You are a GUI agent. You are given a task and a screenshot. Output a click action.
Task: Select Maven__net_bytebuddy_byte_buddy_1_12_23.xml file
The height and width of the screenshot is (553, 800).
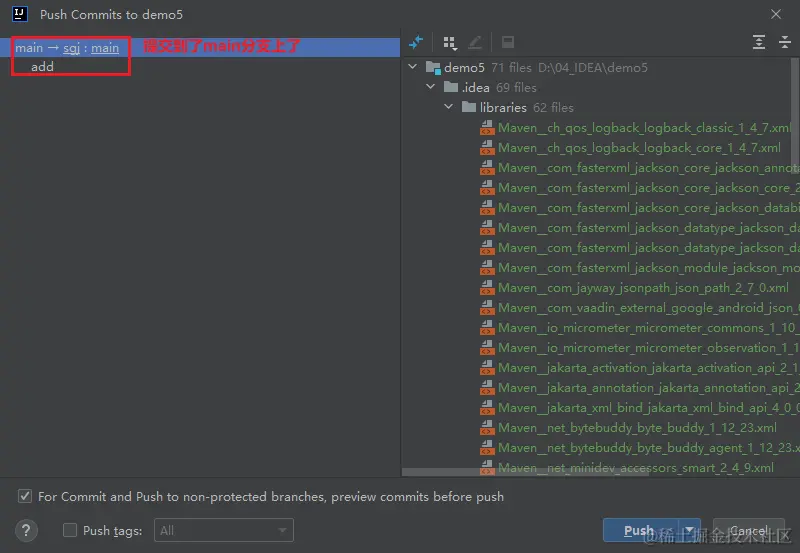click(x=637, y=428)
